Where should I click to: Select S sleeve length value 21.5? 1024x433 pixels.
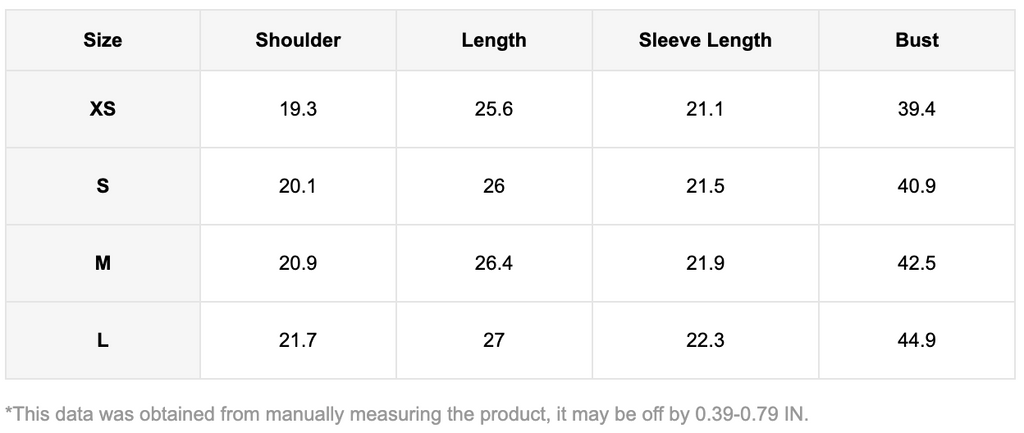[705, 186]
